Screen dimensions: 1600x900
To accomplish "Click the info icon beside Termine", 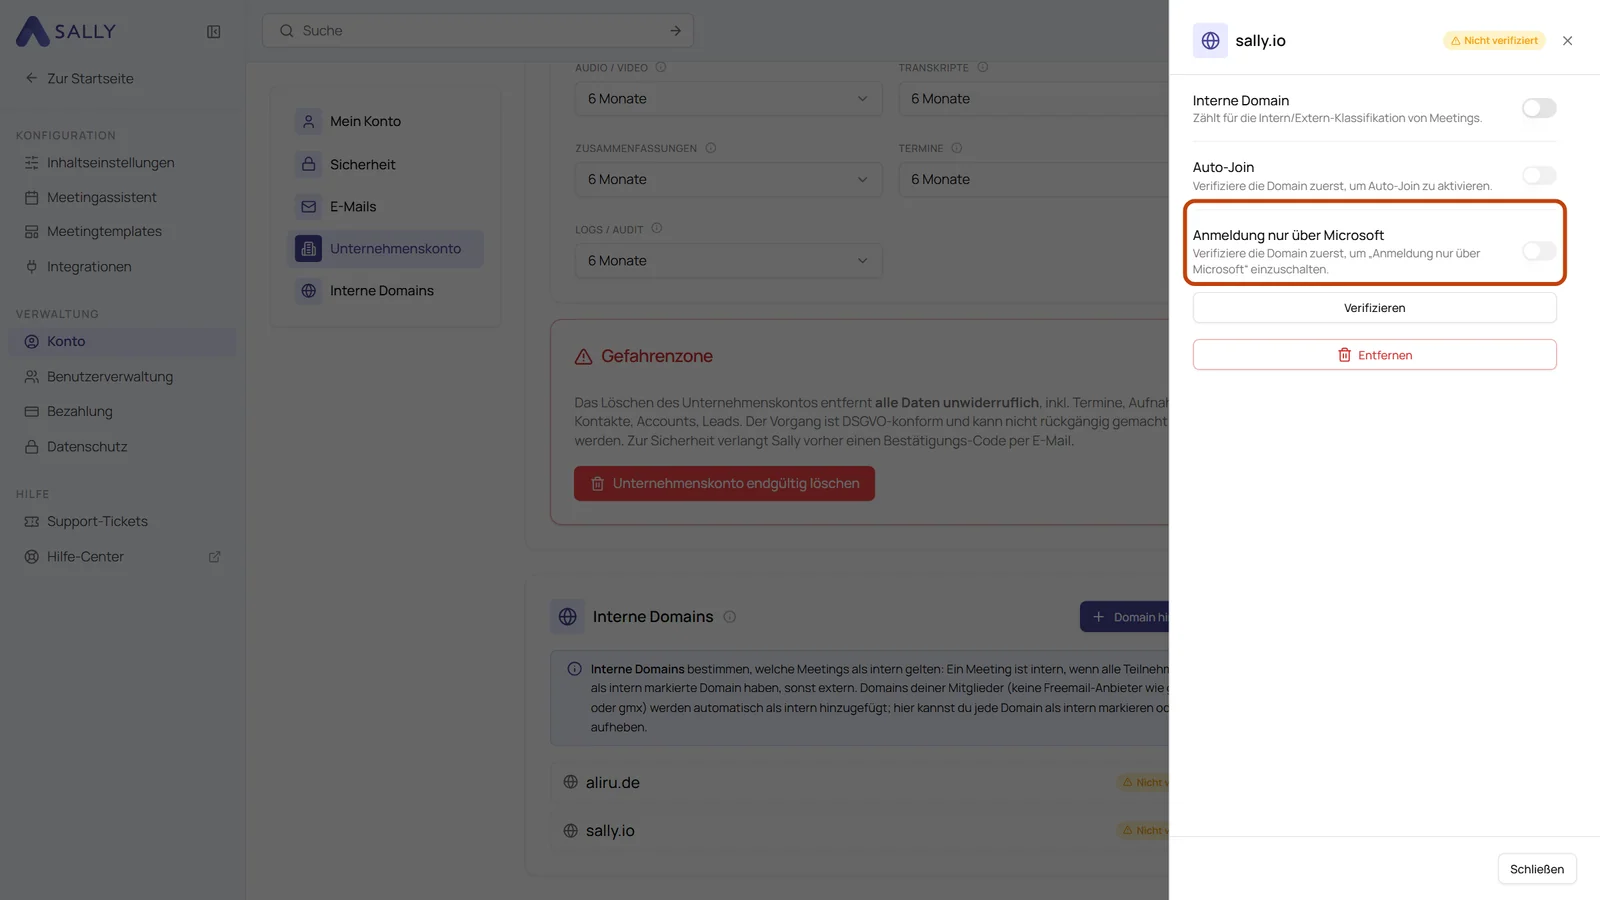I will pos(956,148).
